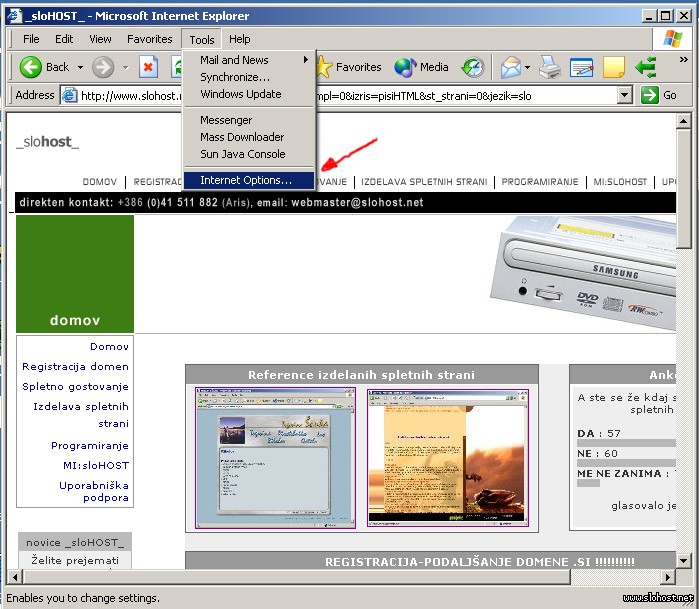Click IZDELAVA SPLETNIH STRANI nav link
The height and width of the screenshot is (609, 699).
[x=424, y=182]
